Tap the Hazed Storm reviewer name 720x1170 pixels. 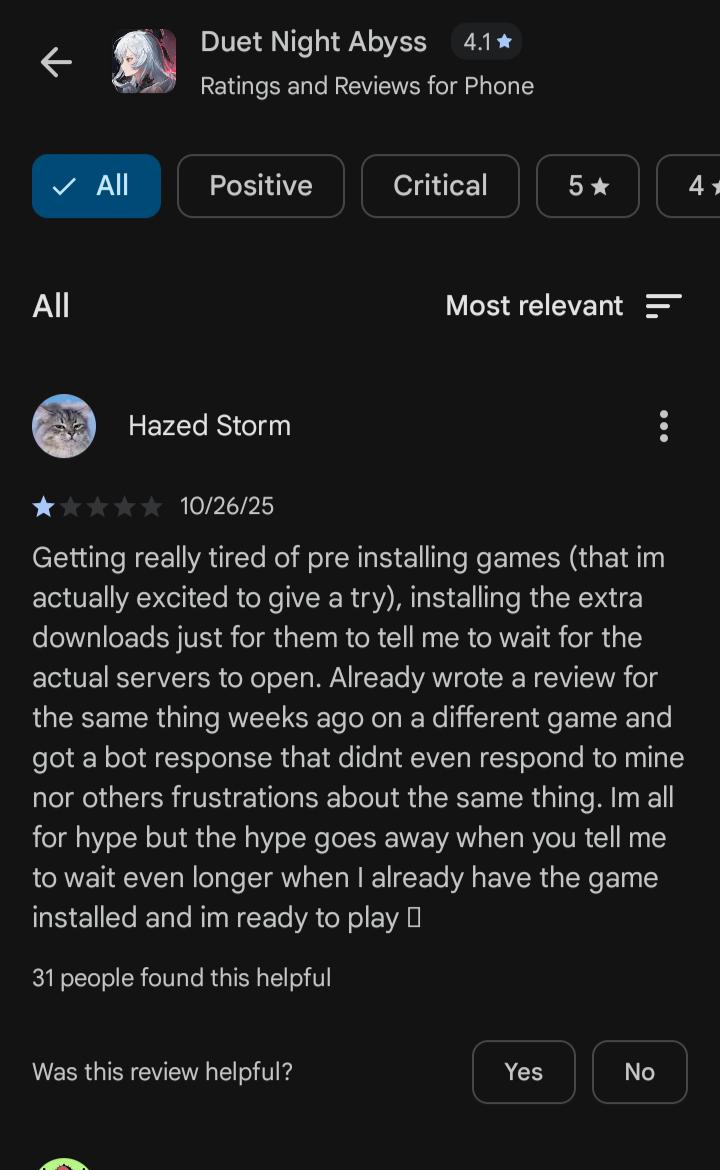click(210, 425)
